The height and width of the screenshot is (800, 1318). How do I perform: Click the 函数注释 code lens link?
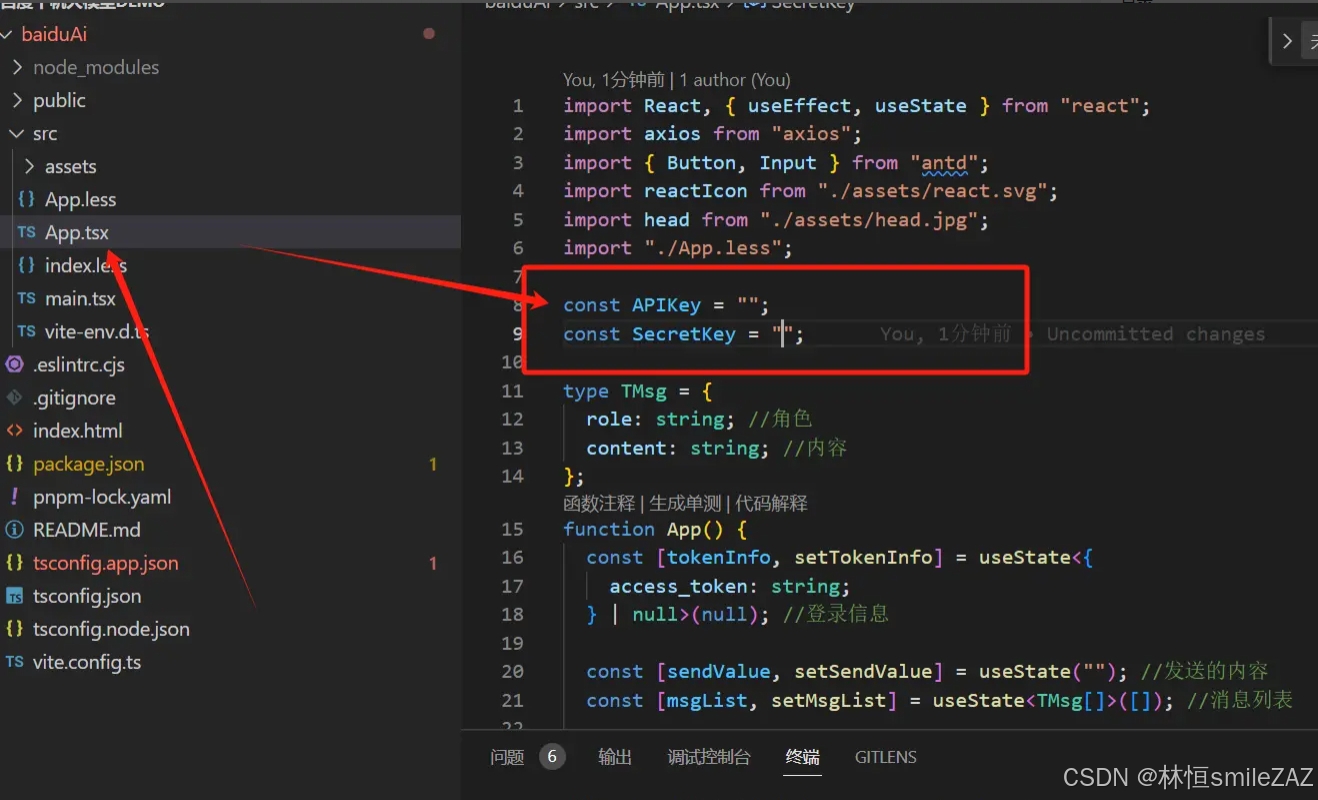599,503
